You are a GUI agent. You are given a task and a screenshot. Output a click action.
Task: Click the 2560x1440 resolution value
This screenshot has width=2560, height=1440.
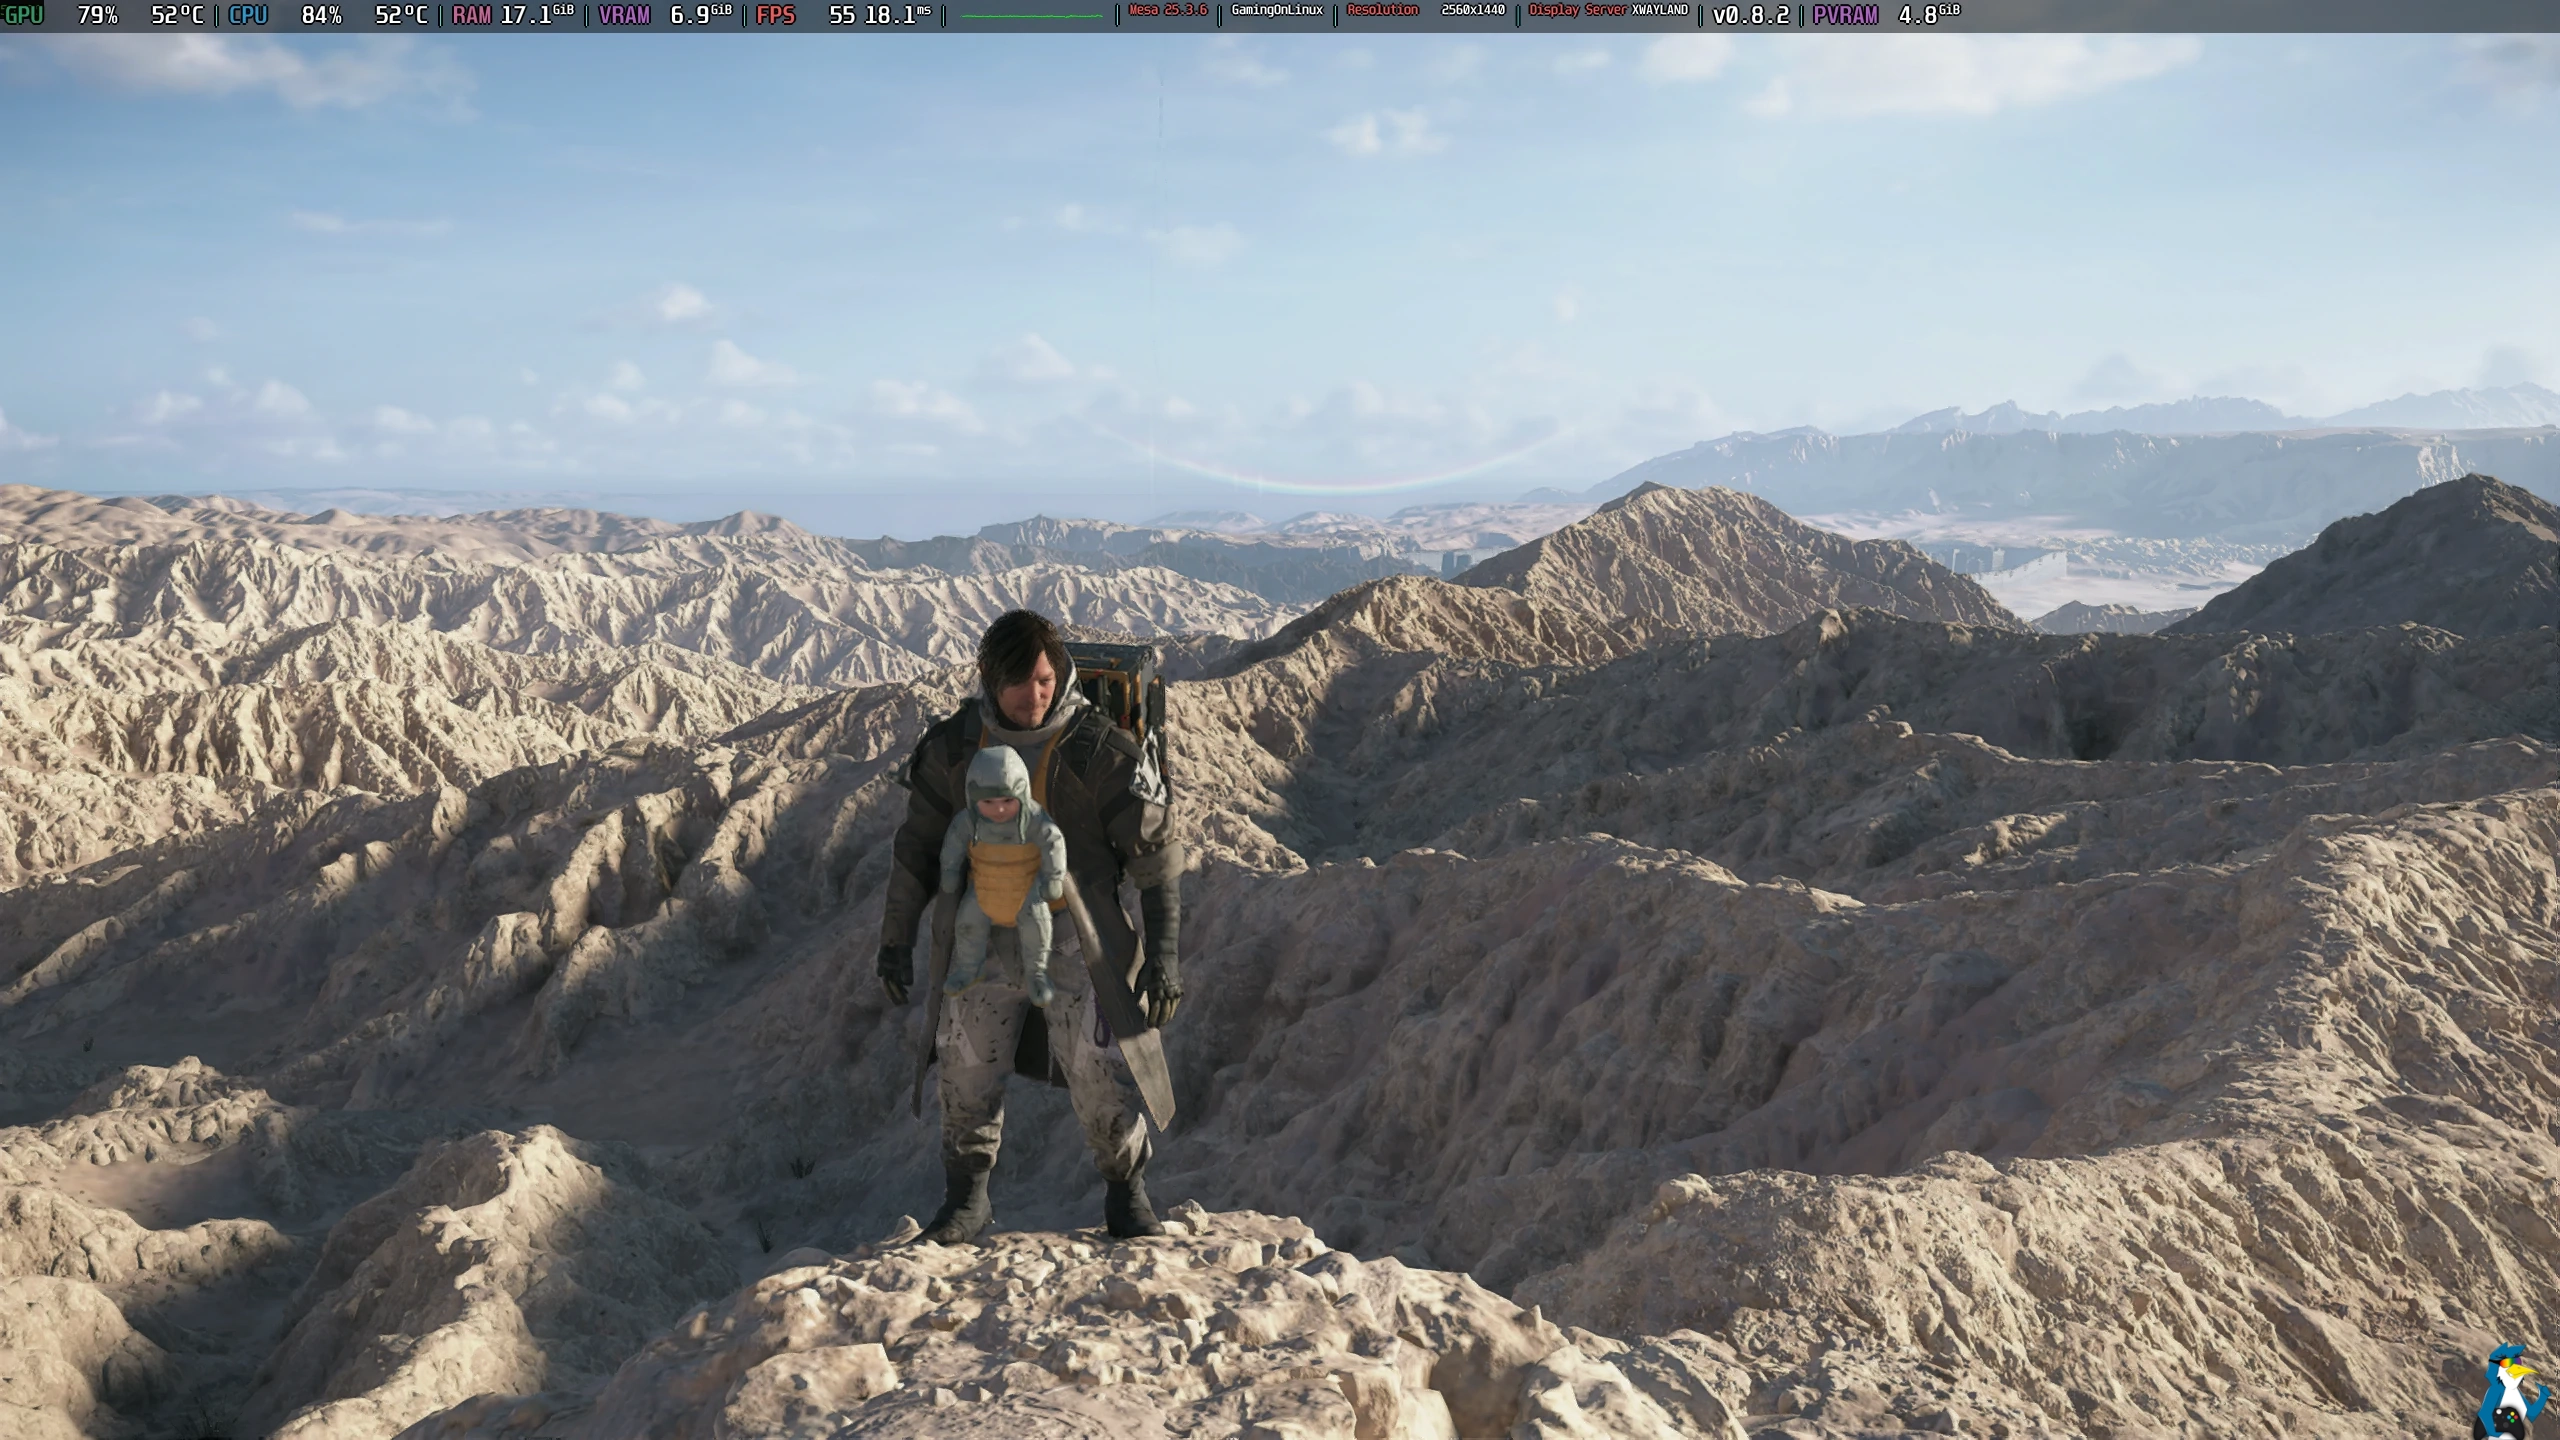click(x=1472, y=10)
